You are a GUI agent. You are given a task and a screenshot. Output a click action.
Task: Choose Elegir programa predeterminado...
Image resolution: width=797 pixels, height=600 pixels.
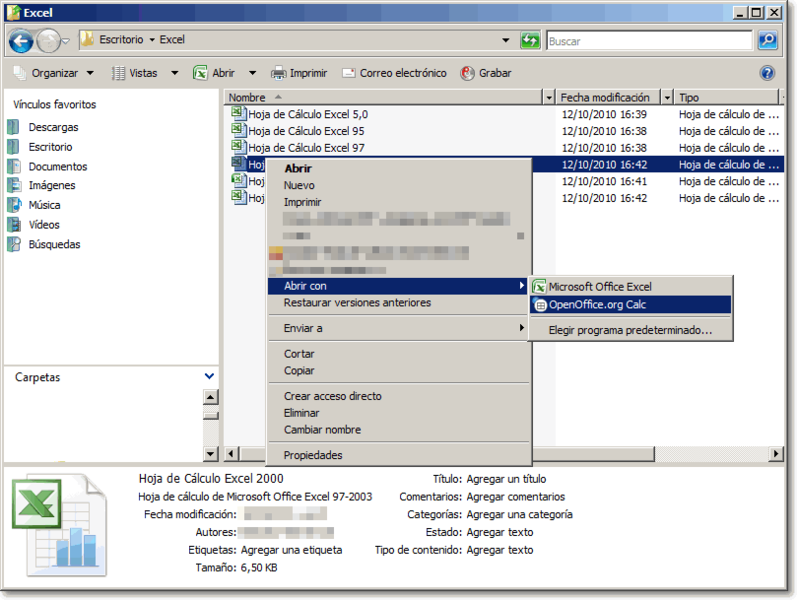coord(630,331)
